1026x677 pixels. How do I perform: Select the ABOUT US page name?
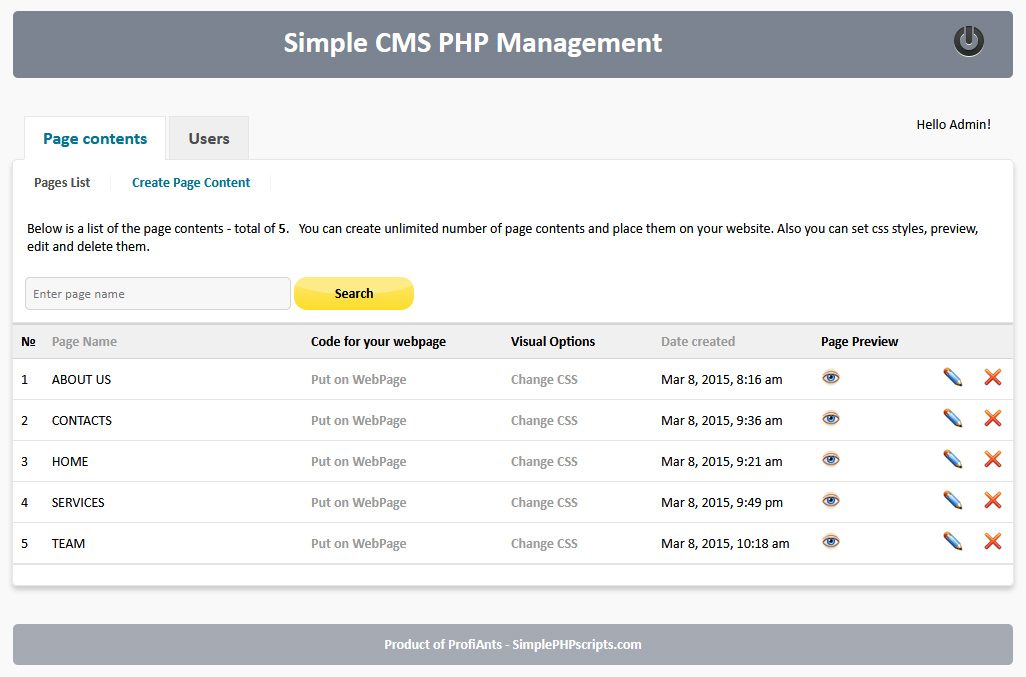point(81,379)
